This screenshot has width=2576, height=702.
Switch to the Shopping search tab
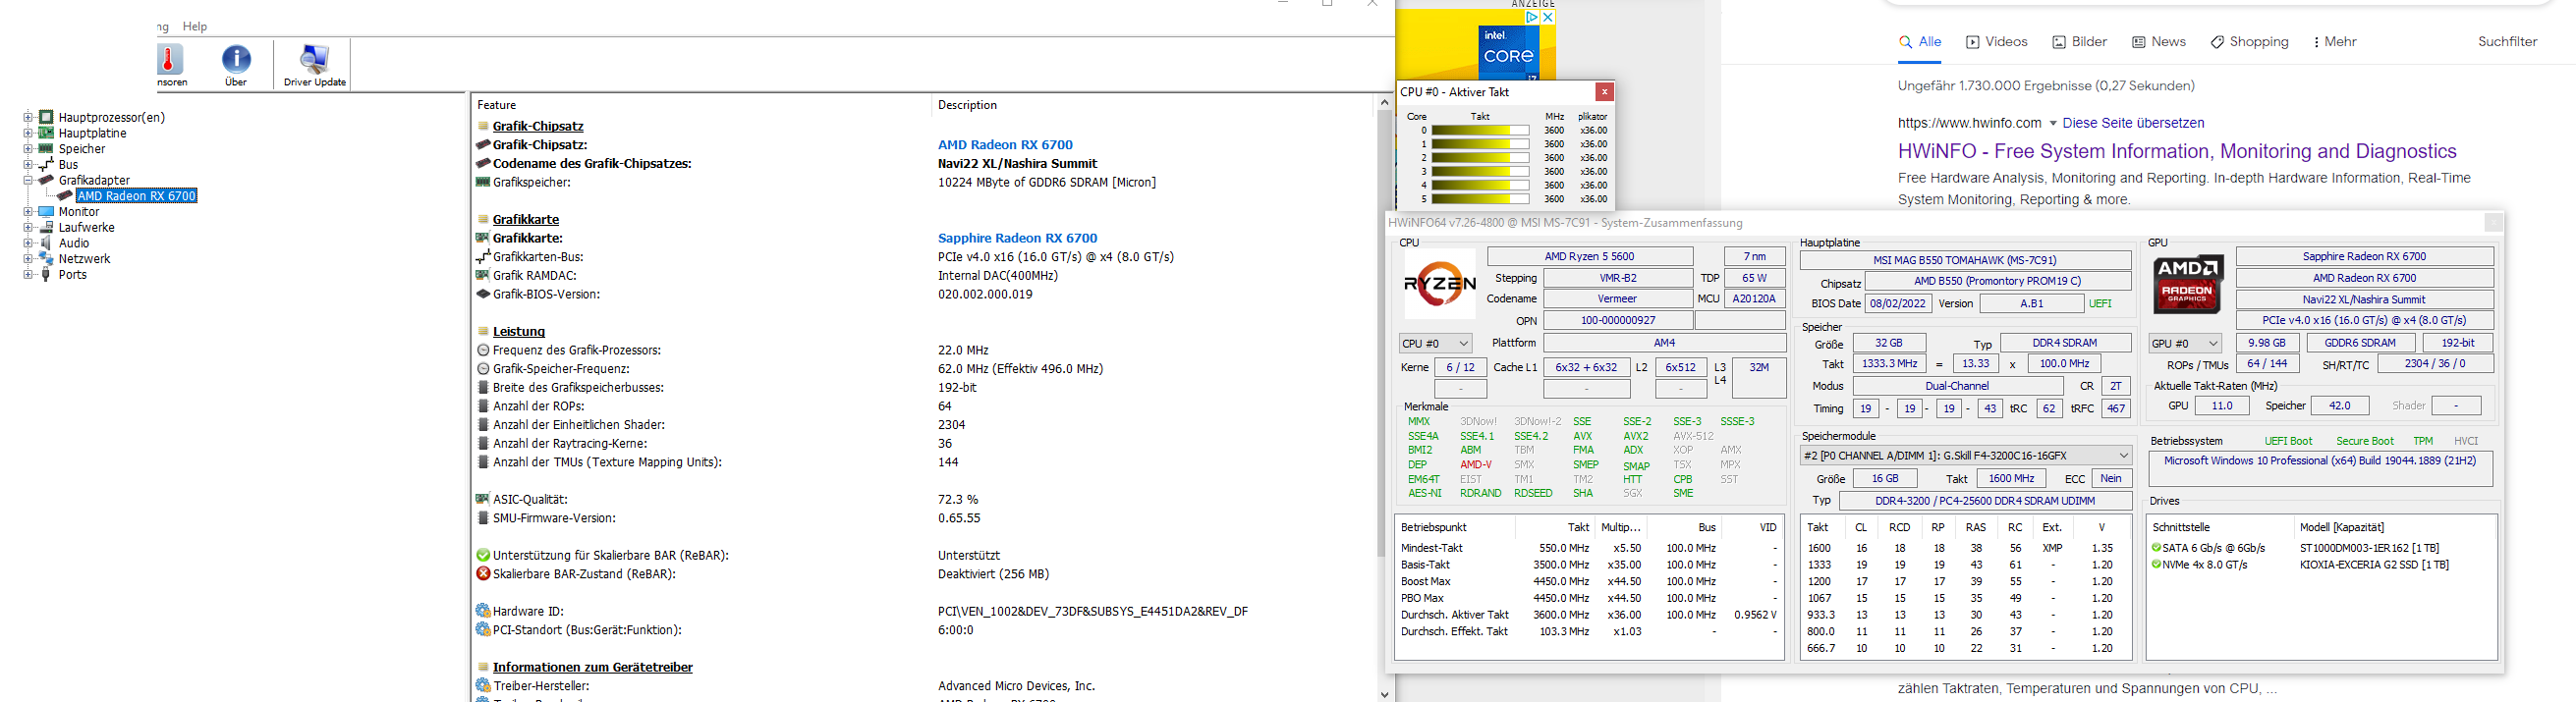pyautogui.click(x=2249, y=42)
